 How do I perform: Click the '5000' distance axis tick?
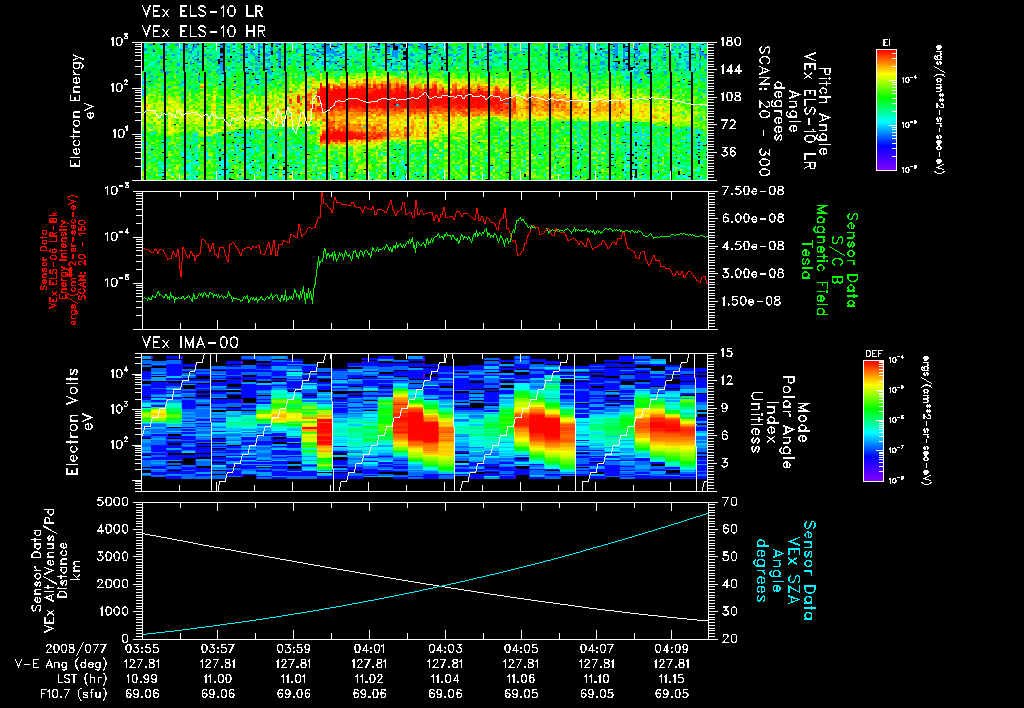(113, 502)
